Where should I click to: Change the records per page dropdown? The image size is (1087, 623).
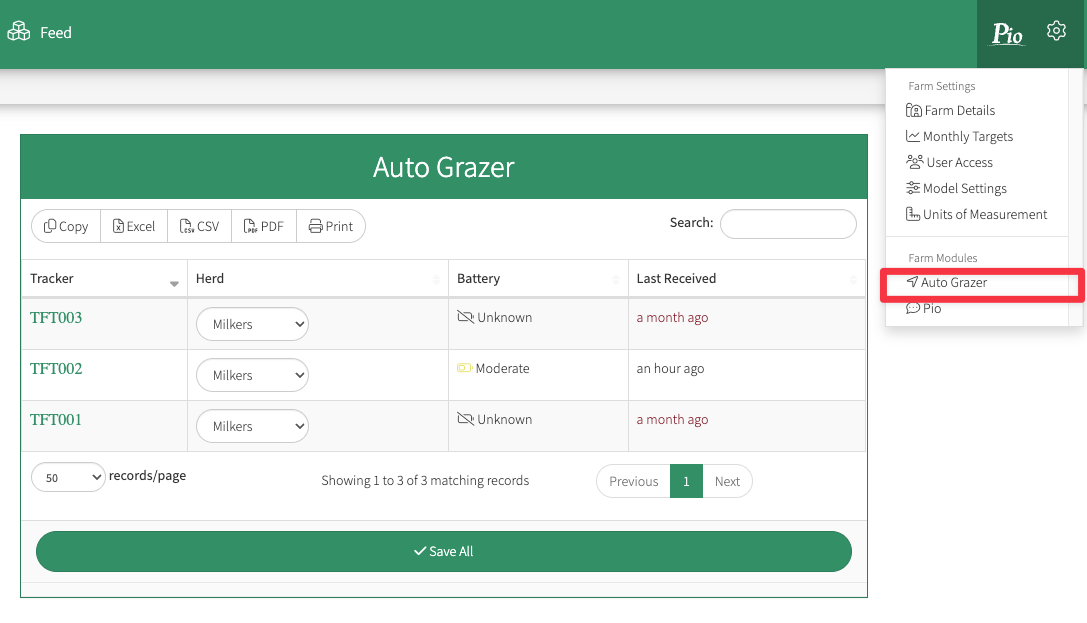tap(68, 477)
